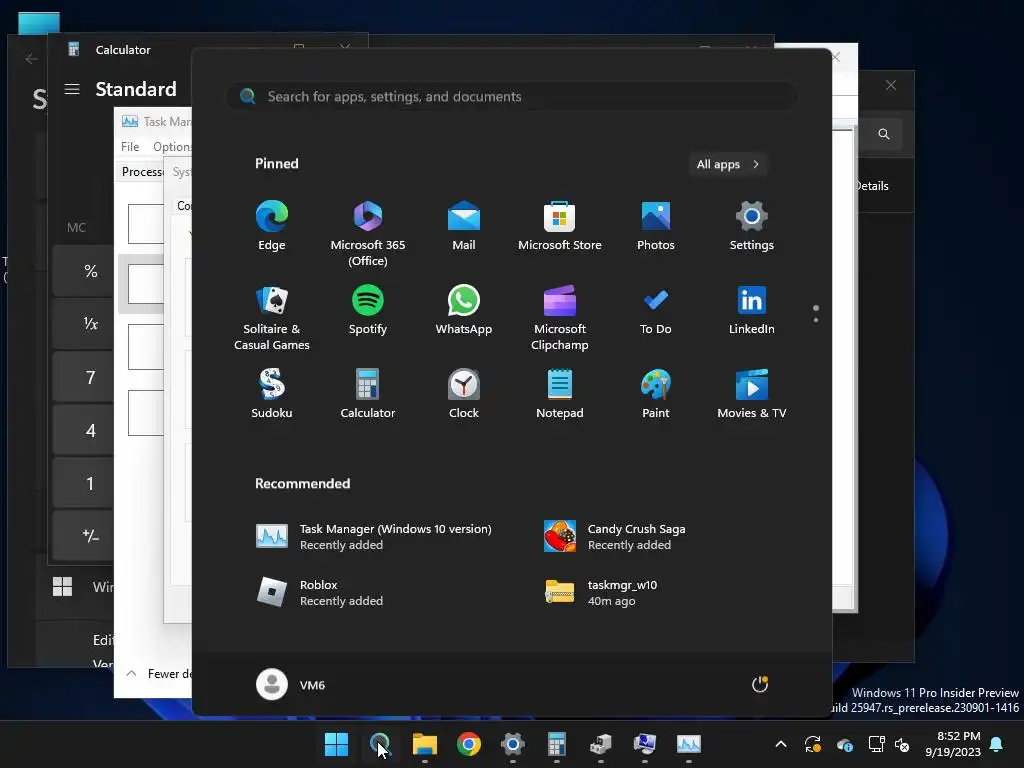The image size is (1024, 768).
Task: Open the 8:52 PM clock and date
Action: 953,744
